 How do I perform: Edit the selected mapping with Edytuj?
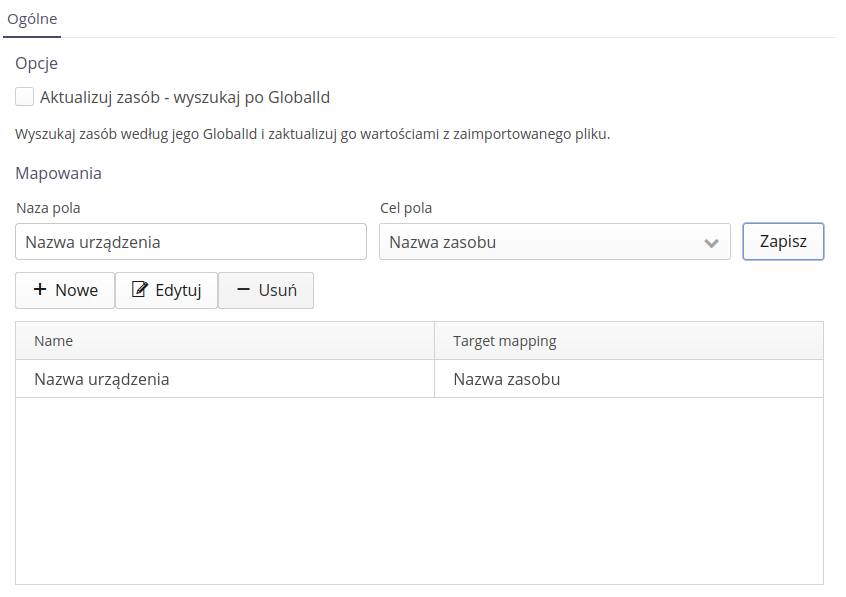166,290
